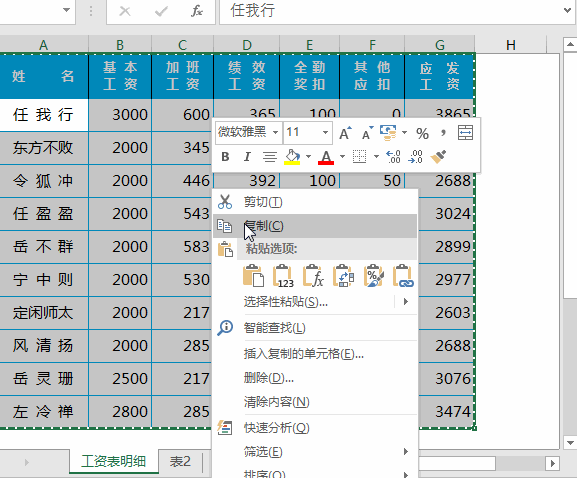This screenshot has height=478, width=577.
Task: Click 左冷禅 base salary 2800 cell
Action: (120, 412)
